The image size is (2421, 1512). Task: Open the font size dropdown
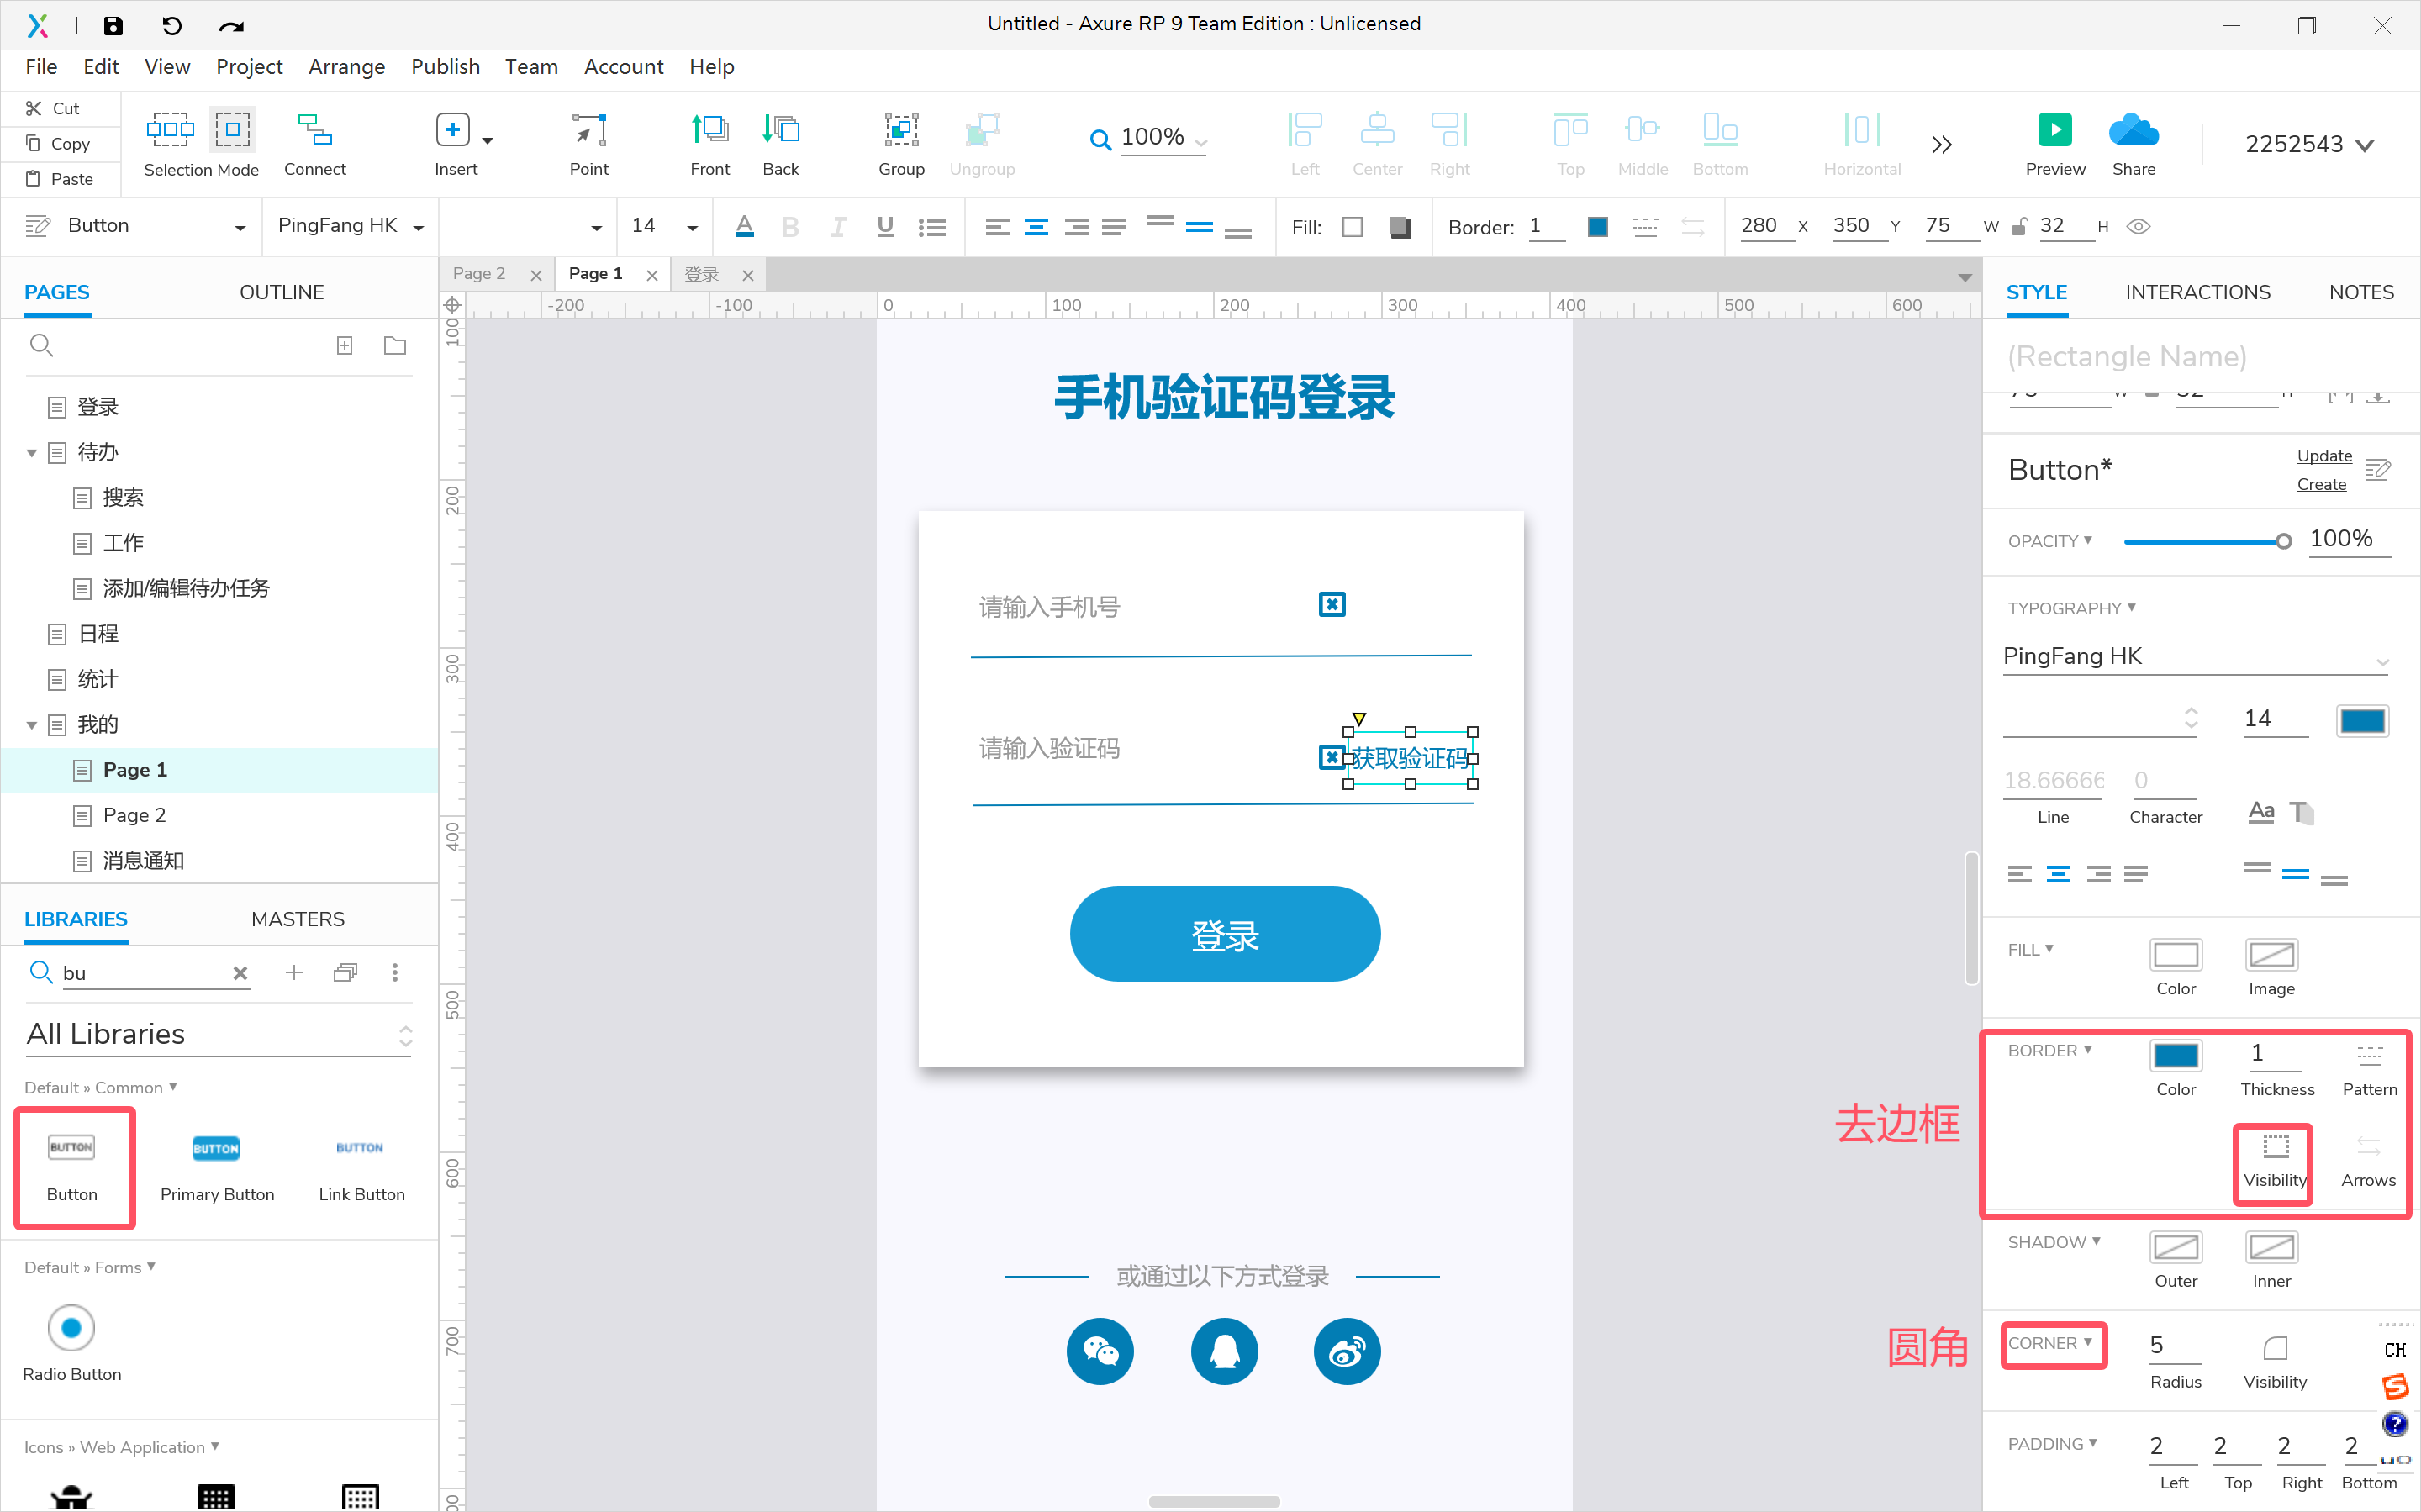(x=691, y=226)
